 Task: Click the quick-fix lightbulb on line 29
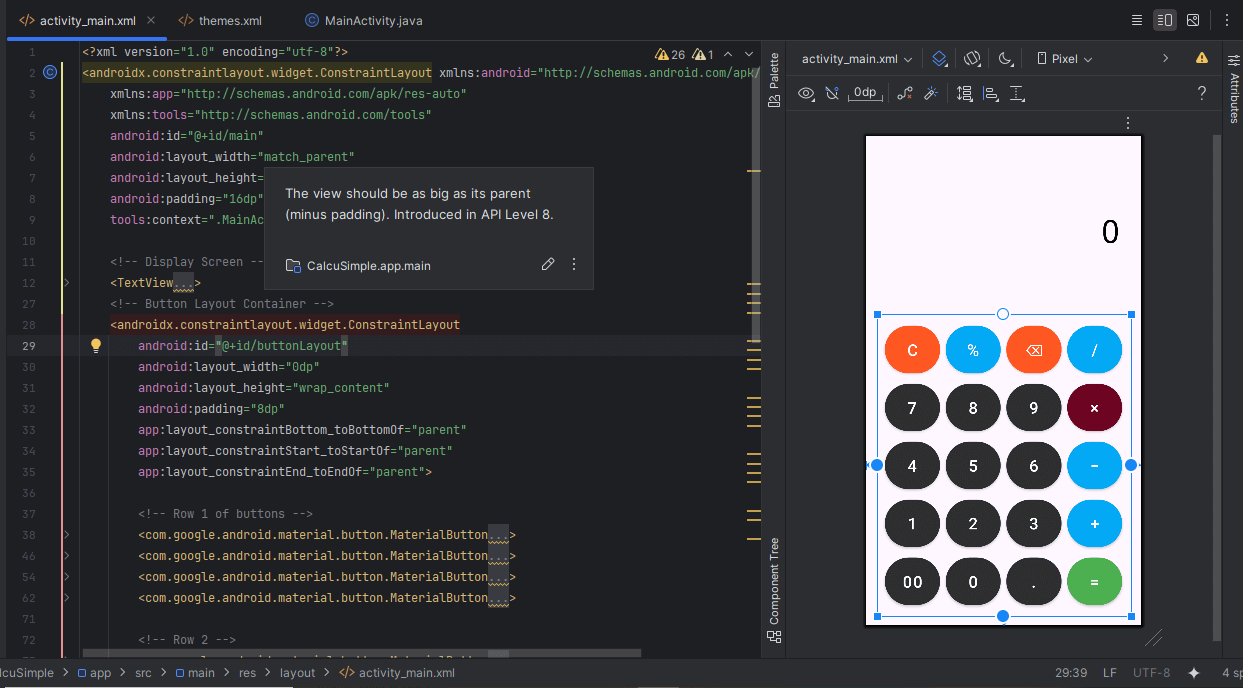[95, 345]
